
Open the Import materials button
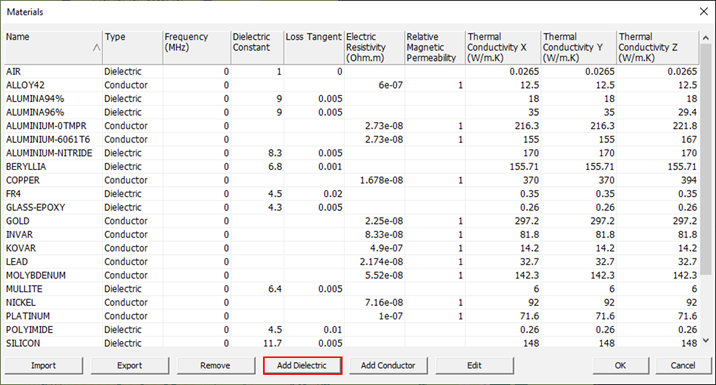click(x=44, y=365)
